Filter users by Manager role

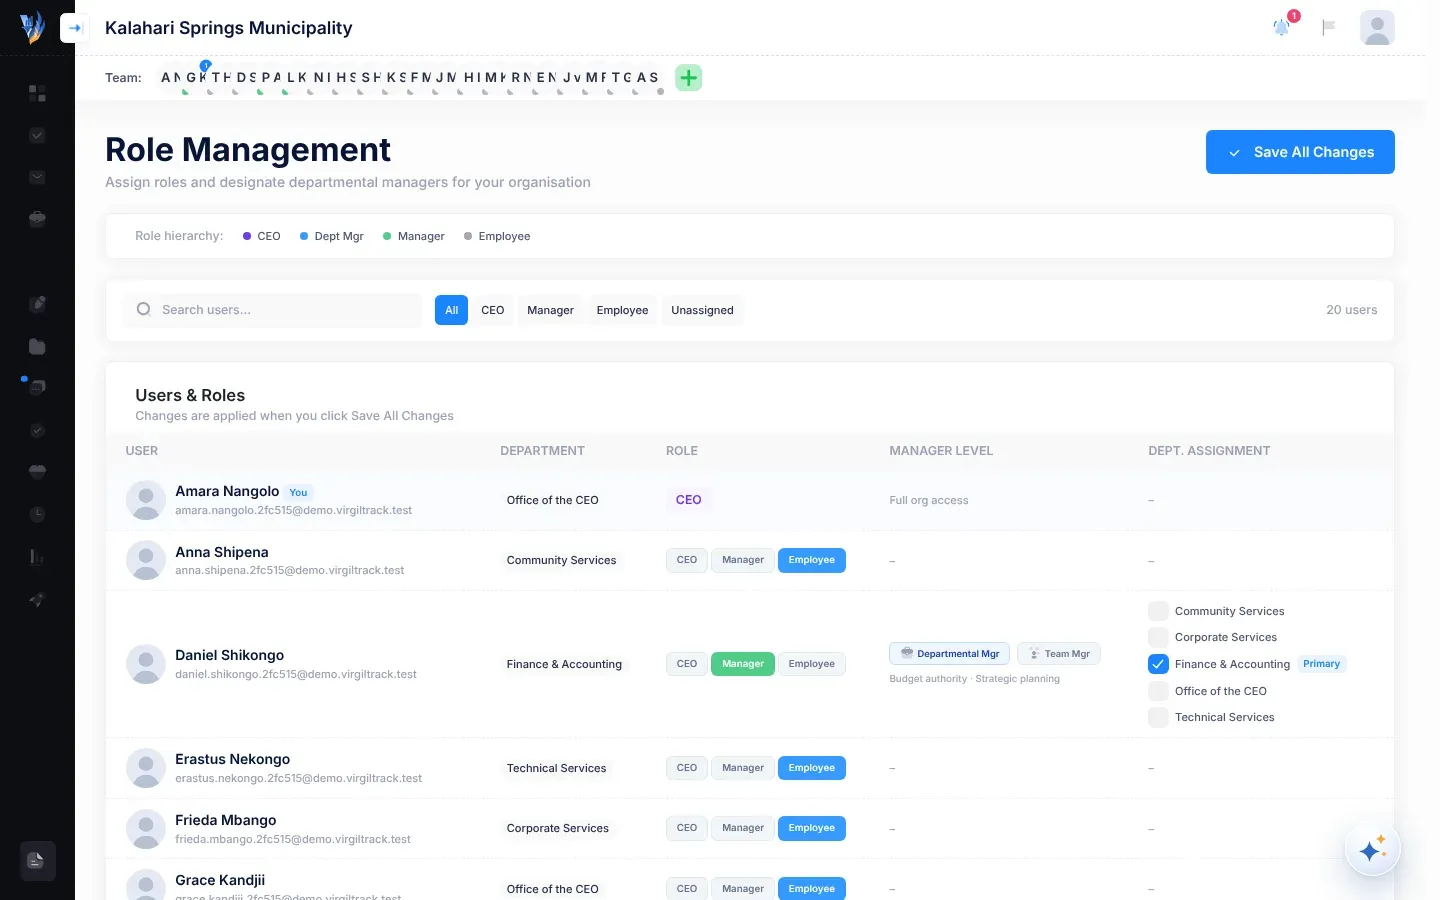coord(550,310)
